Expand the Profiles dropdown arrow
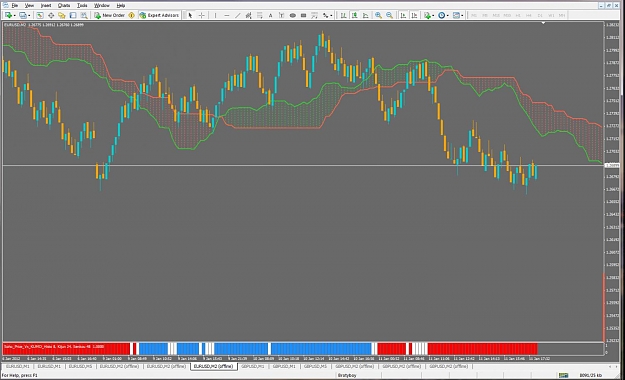The height and width of the screenshot is (380, 625). pyautogui.click(x=29, y=16)
